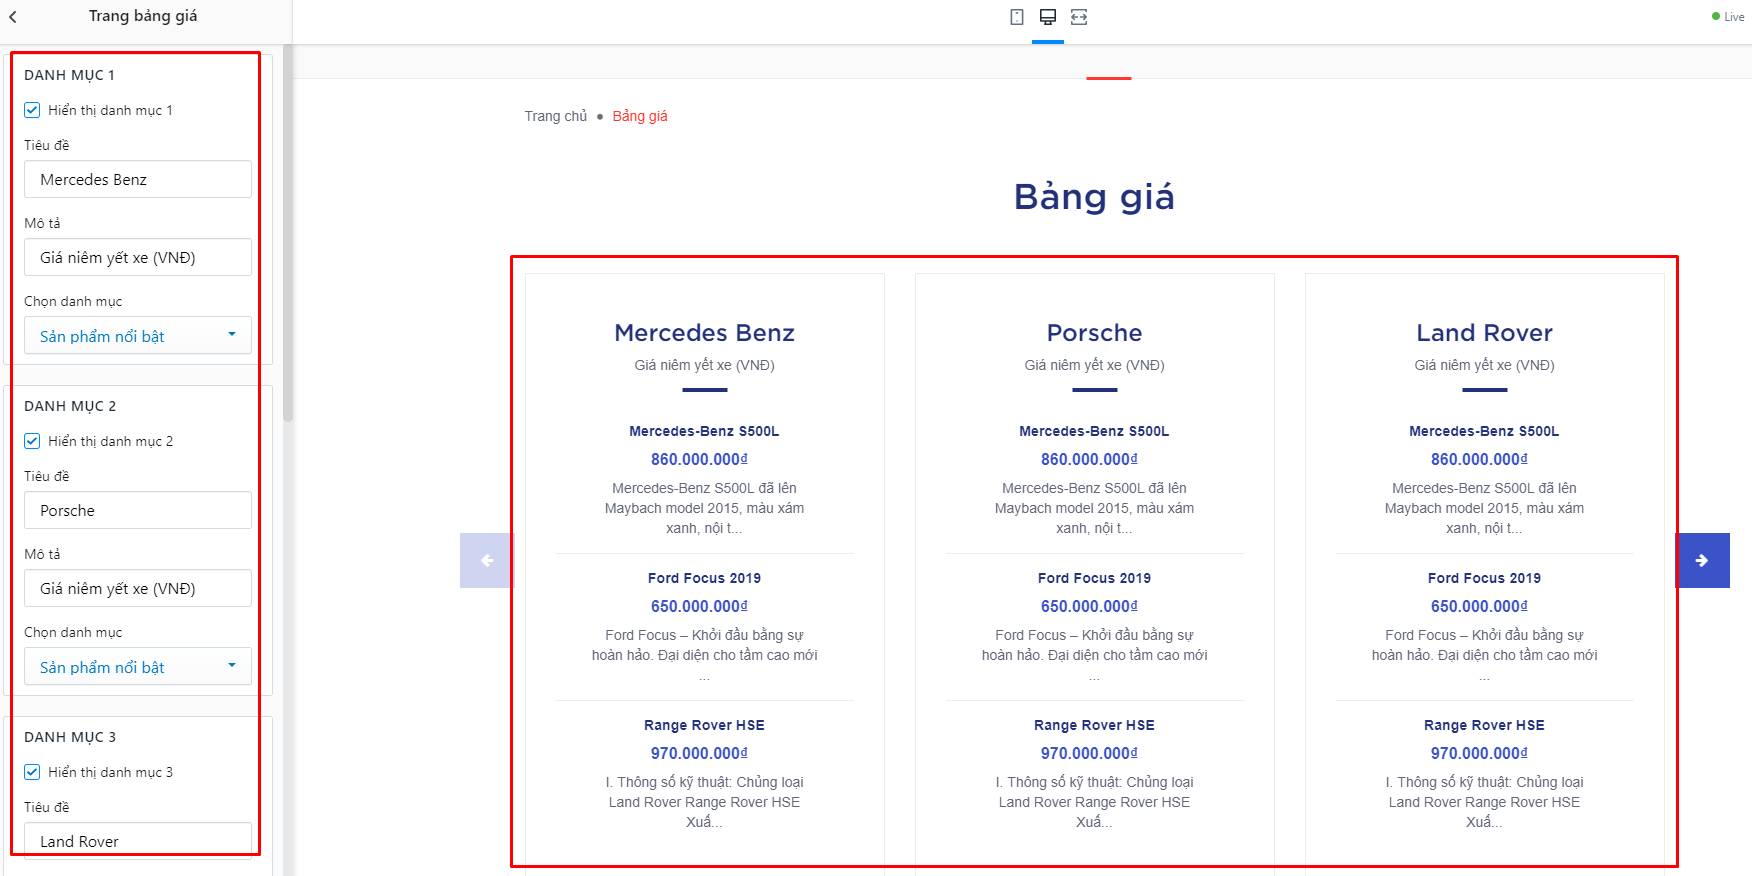Click the Trang bảng giá panel title
This screenshot has height=876, width=1752.
pos(143,16)
